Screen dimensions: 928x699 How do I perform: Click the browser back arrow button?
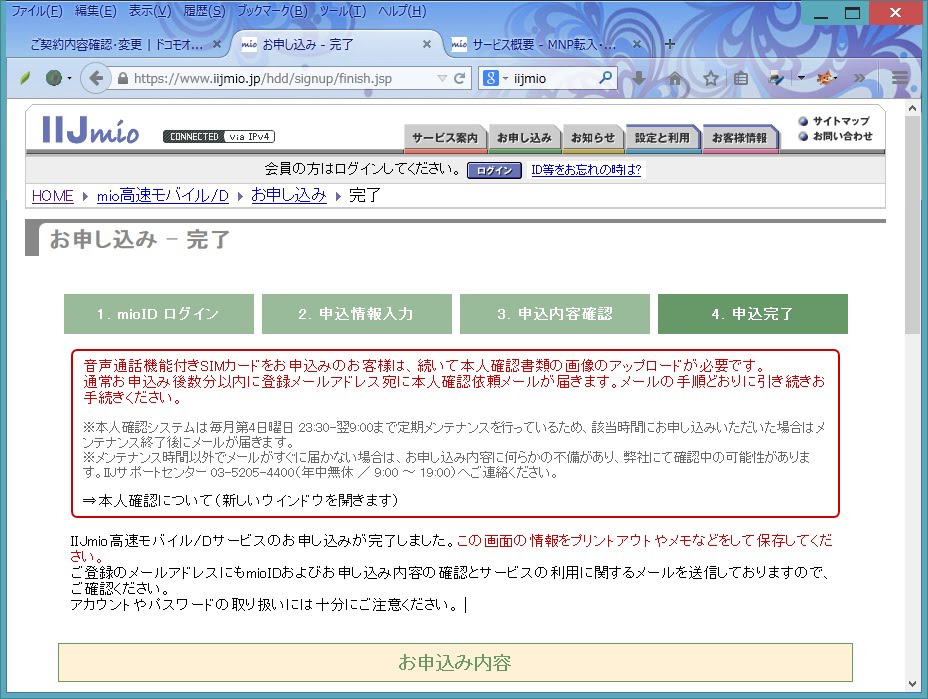coord(96,78)
